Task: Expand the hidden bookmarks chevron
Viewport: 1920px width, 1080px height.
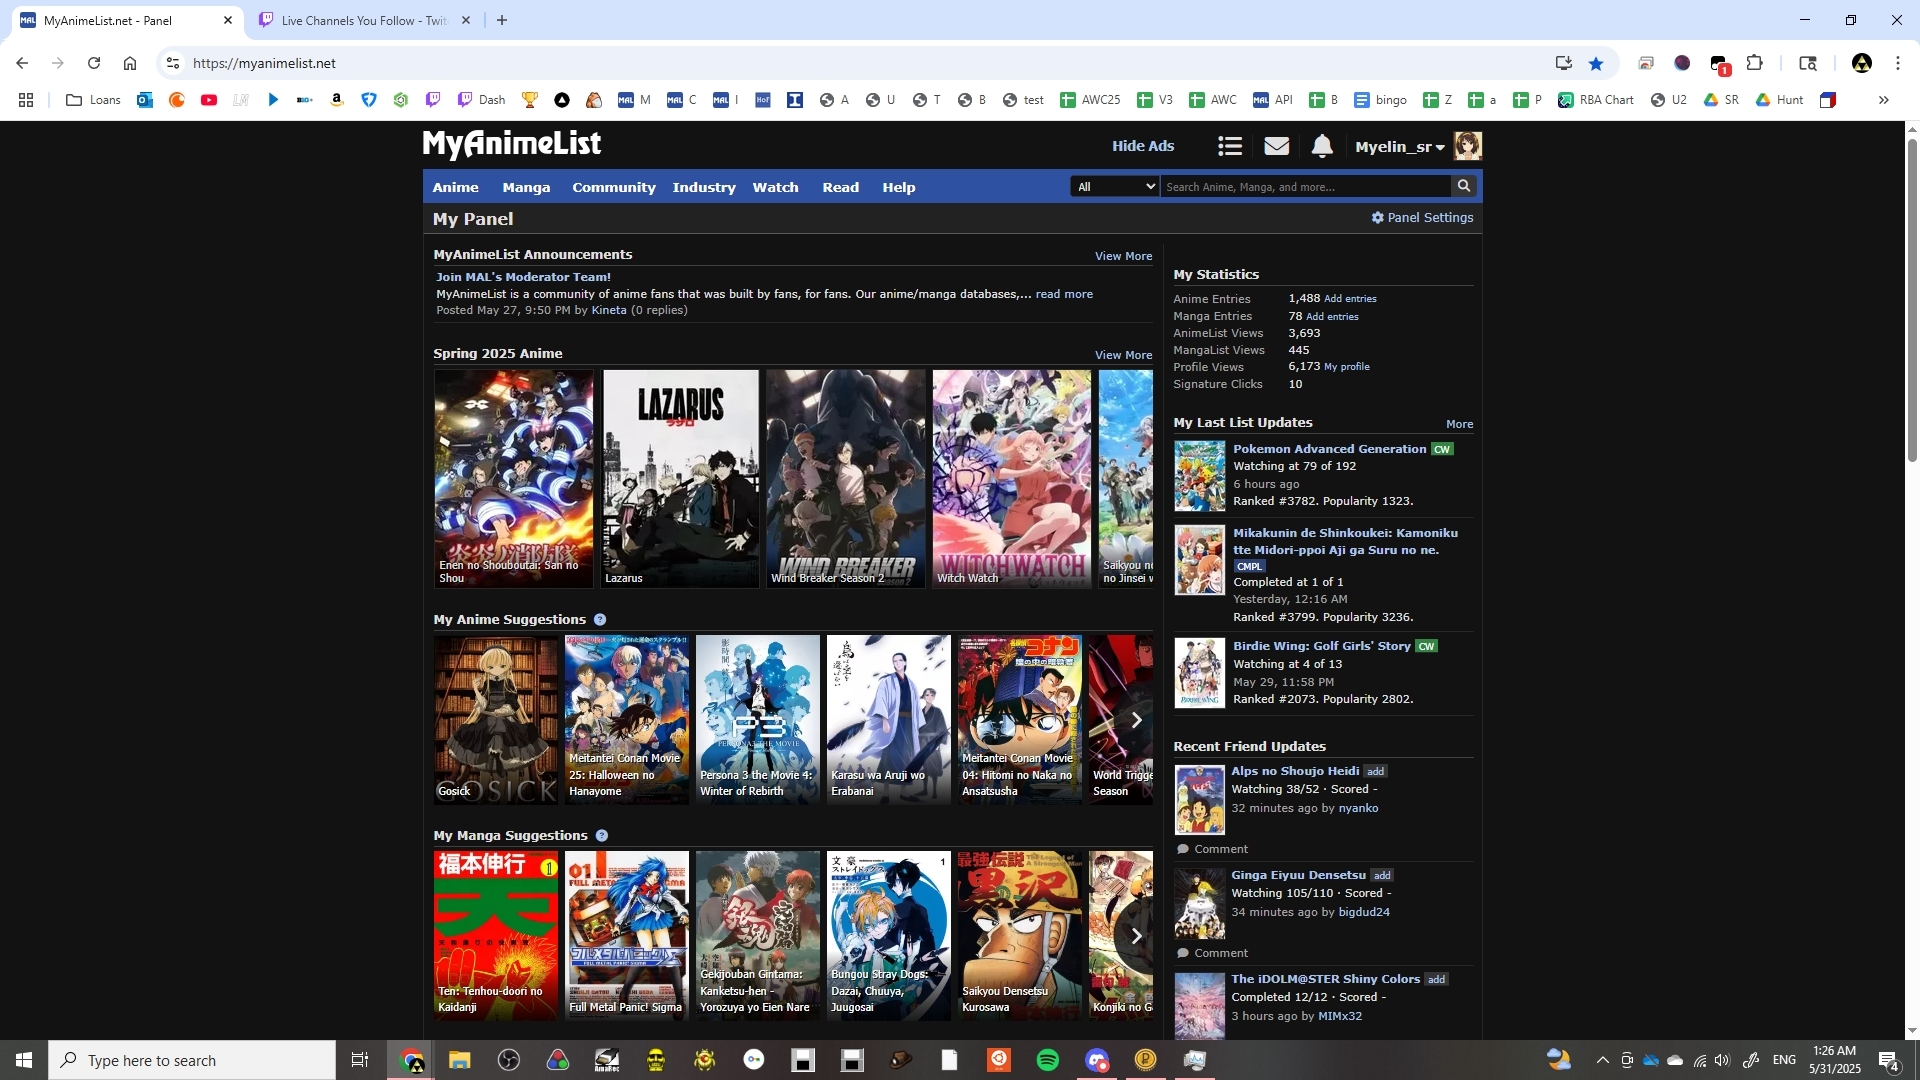Action: pos(1883,100)
